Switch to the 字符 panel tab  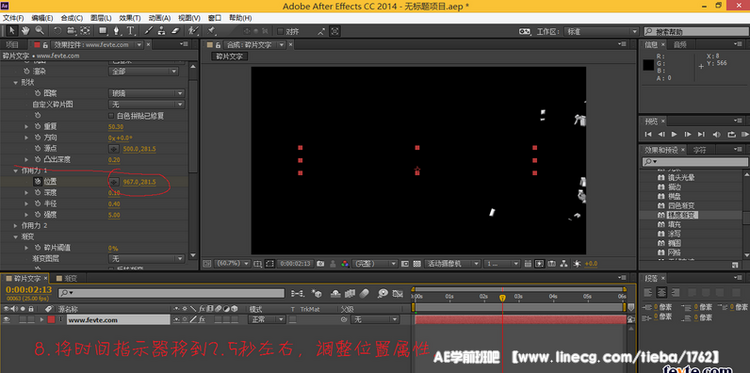(x=699, y=150)
